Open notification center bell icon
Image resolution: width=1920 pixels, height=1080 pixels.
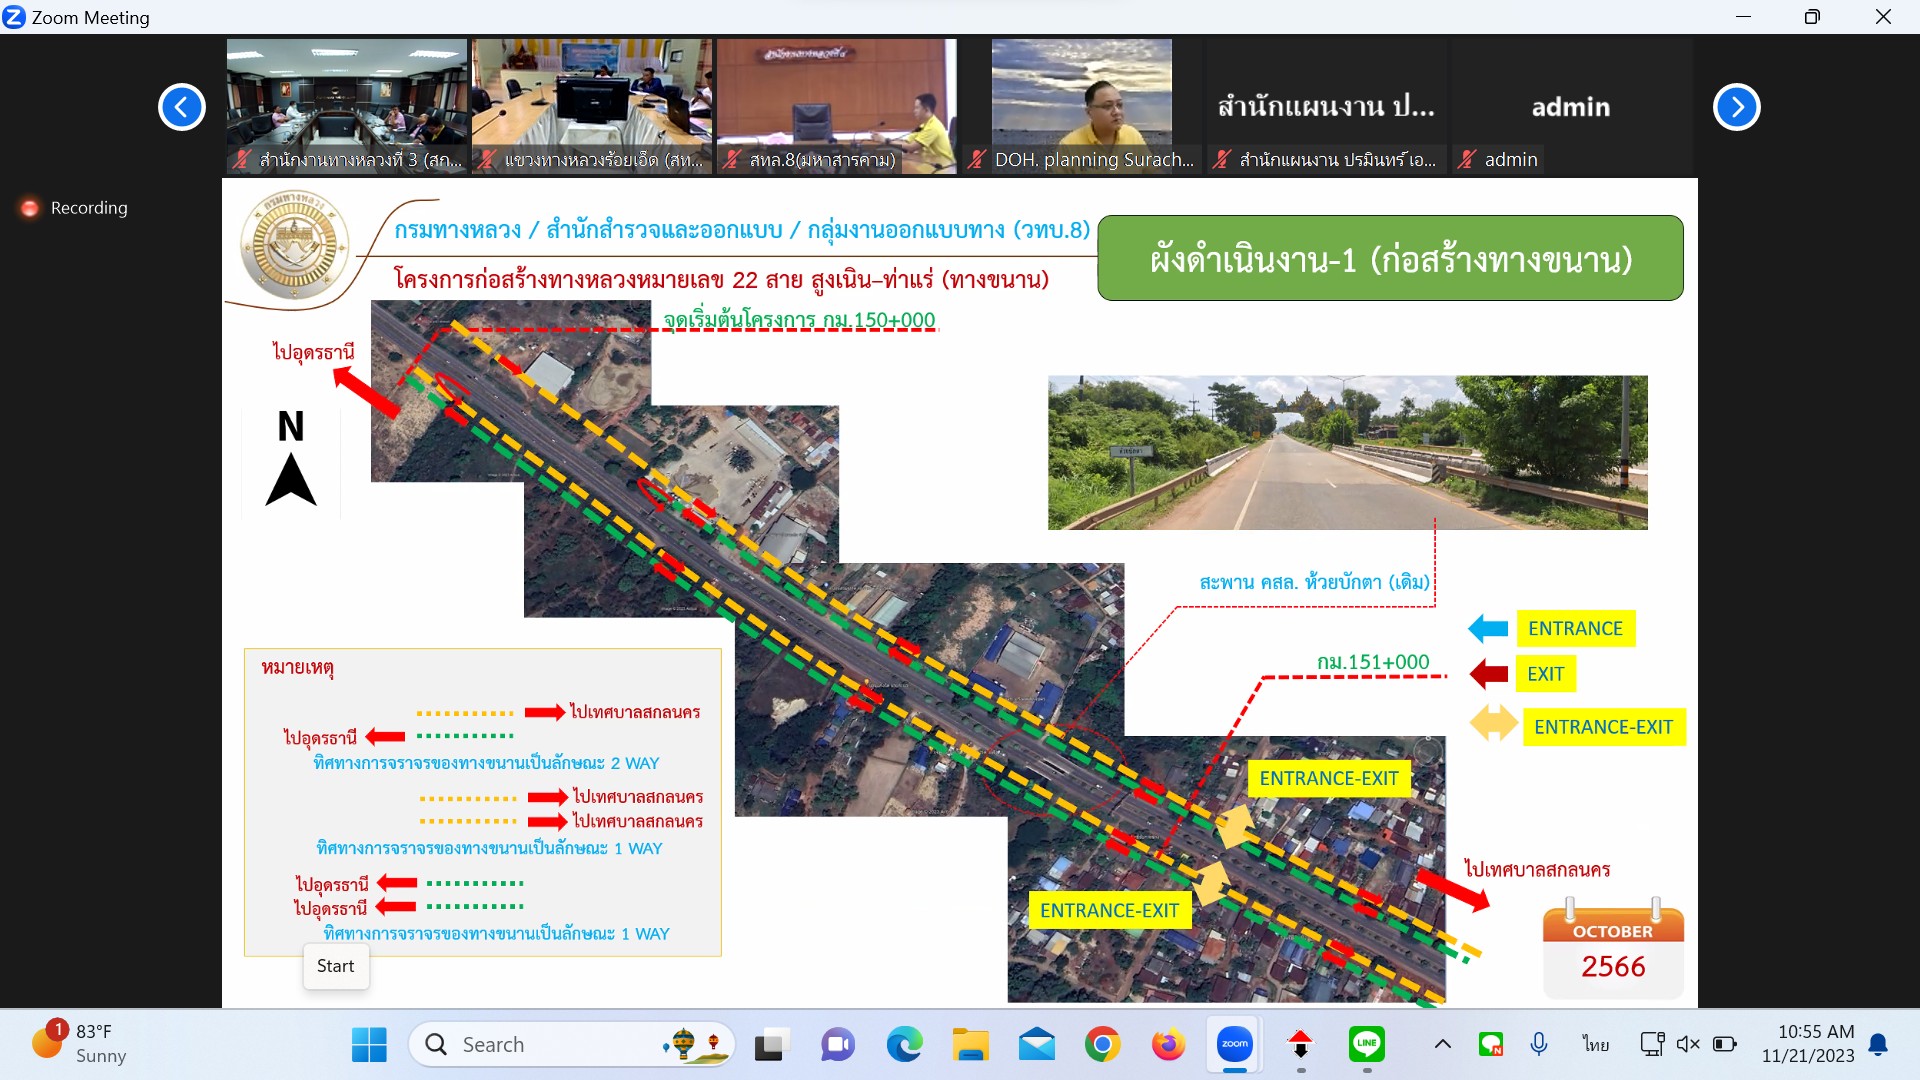[1879, 1044]
